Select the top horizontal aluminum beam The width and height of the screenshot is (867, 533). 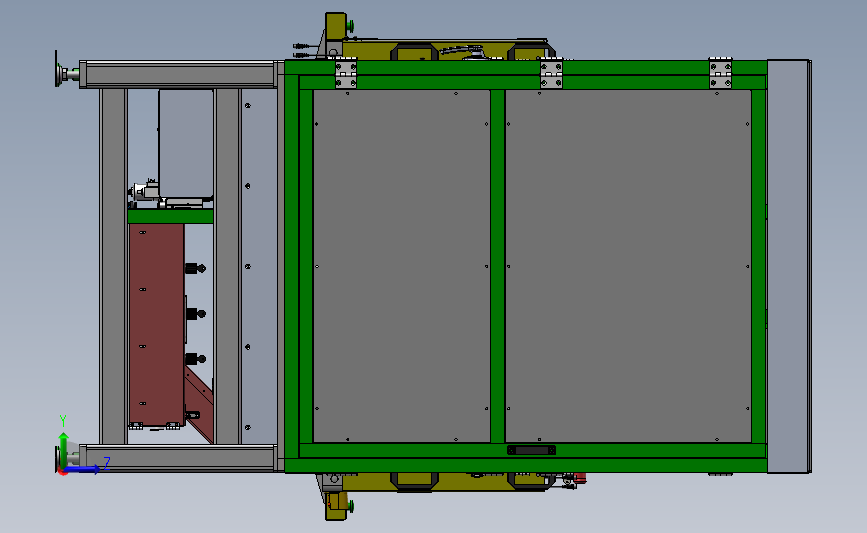[180, 74]
